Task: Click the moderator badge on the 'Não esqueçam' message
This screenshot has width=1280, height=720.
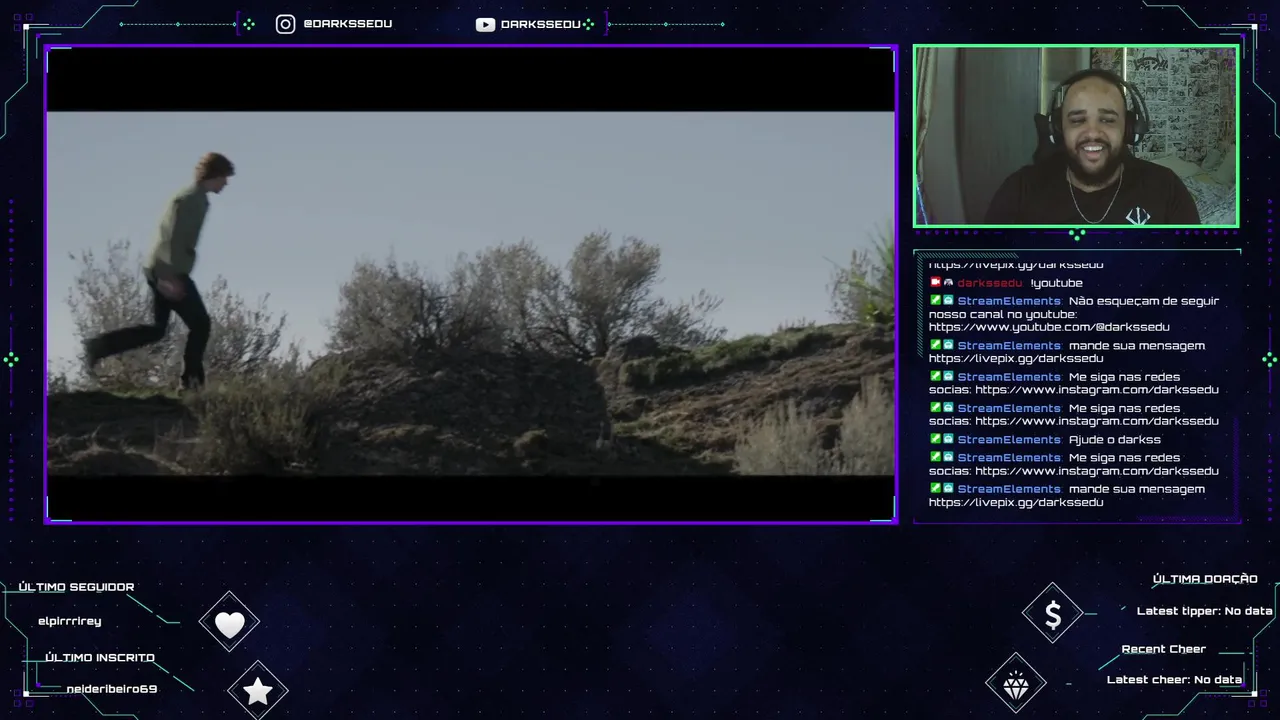Action: pos(935,301)
